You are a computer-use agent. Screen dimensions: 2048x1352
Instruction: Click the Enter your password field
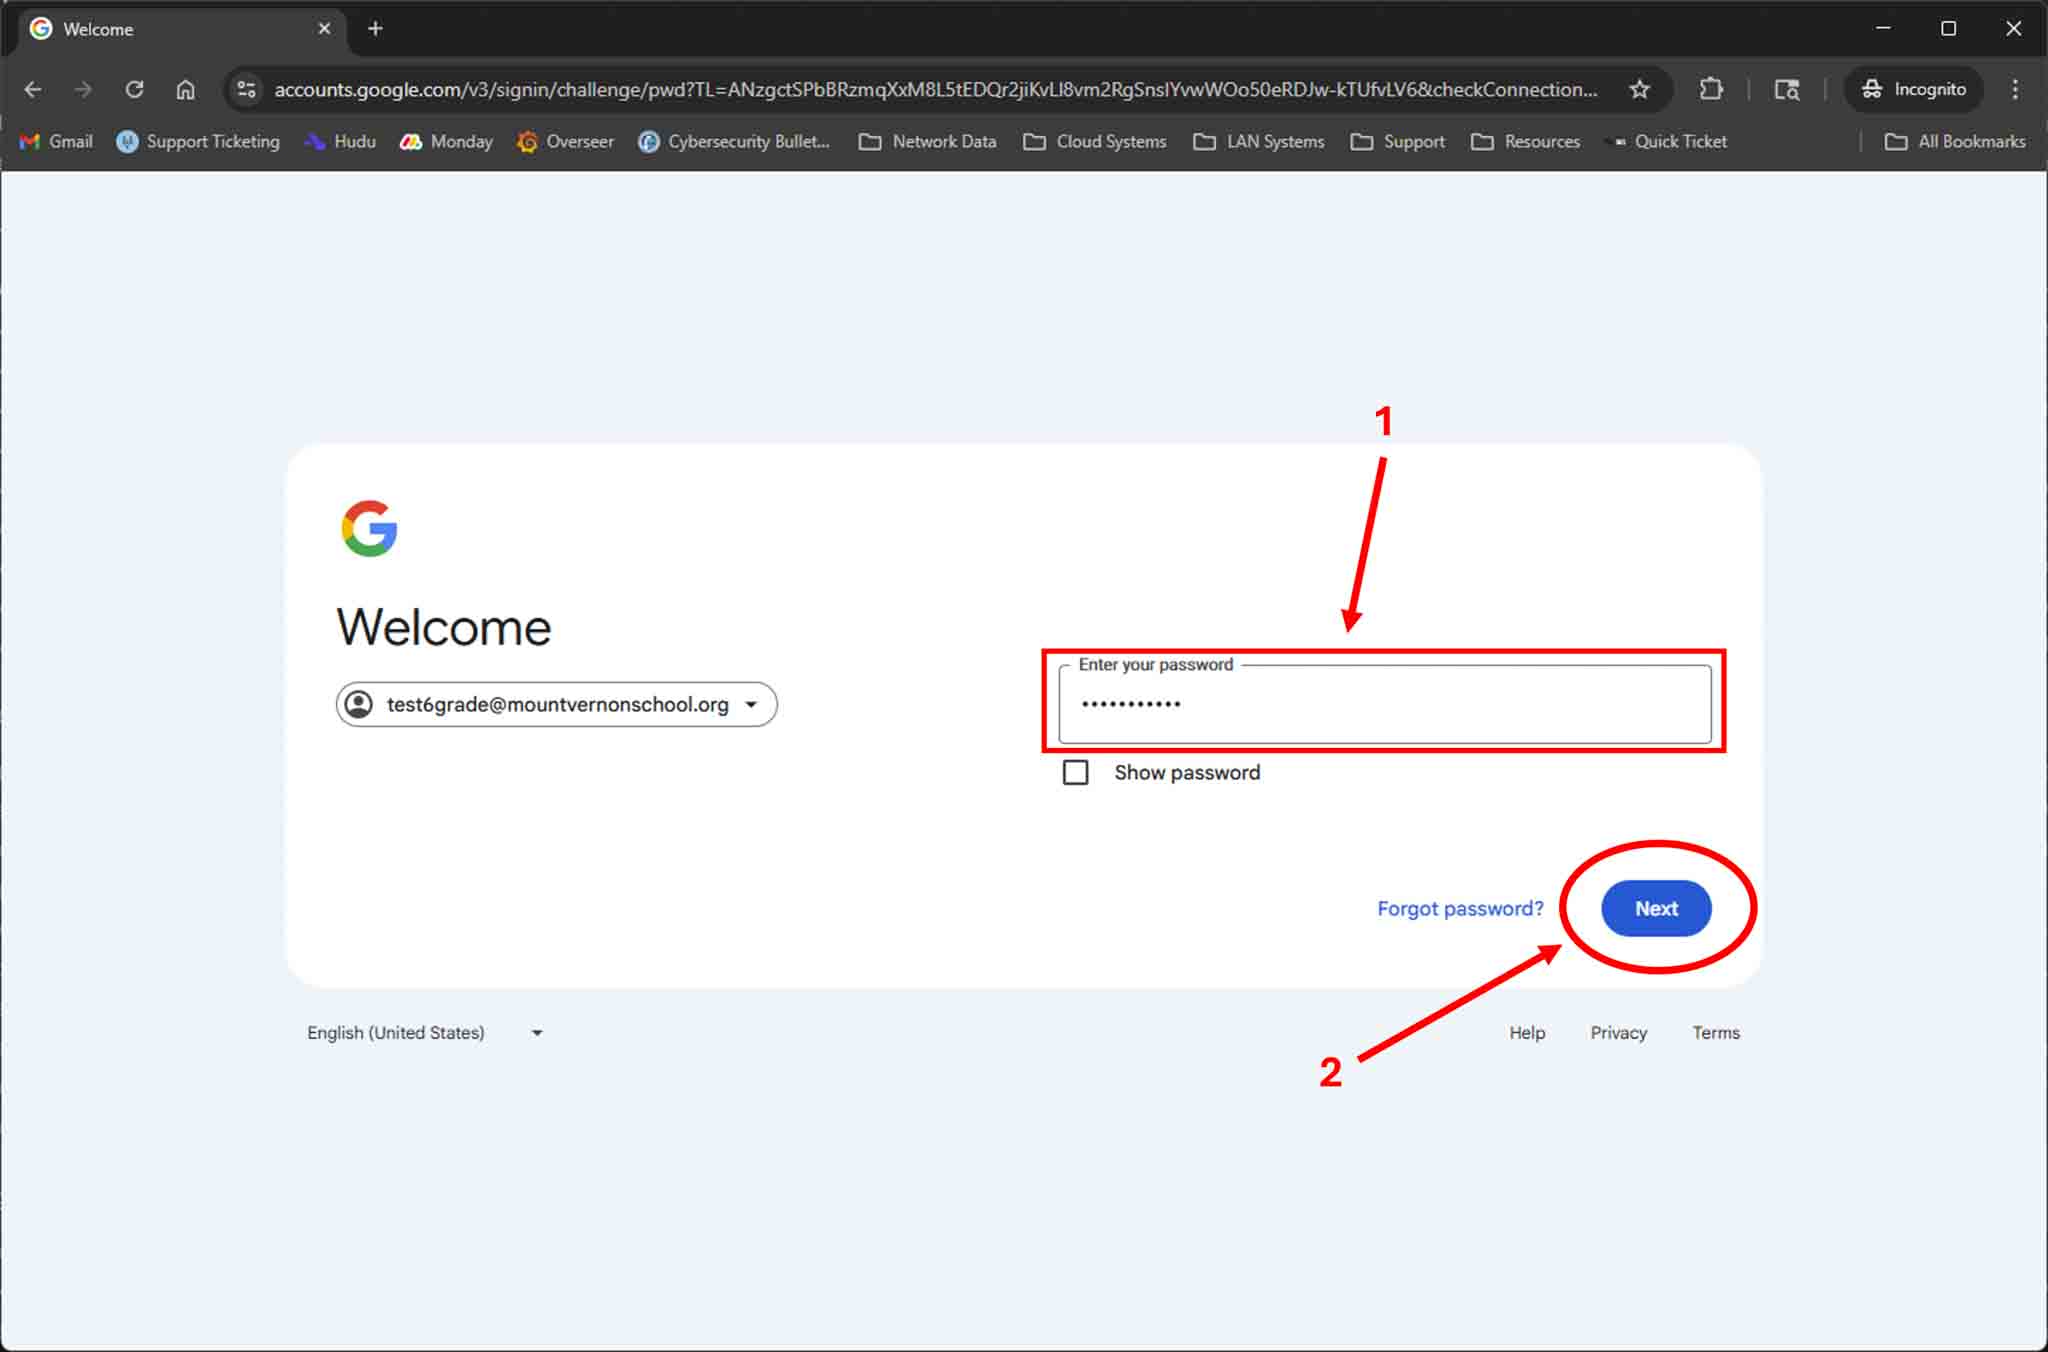point(1384,704)
